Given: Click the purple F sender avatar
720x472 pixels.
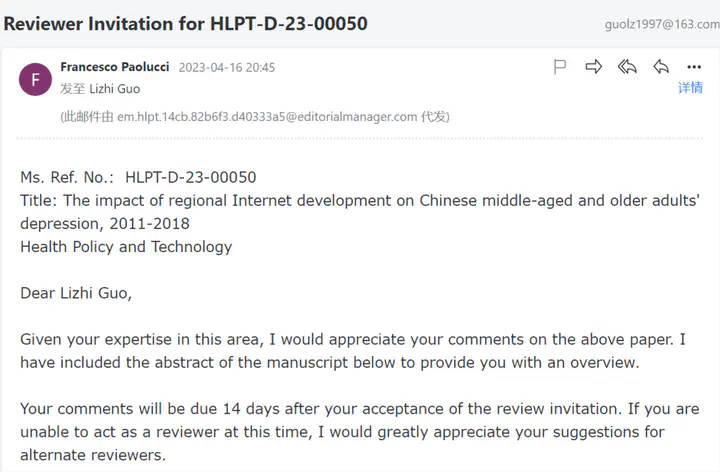Looking at the screenshot, I should click(x=36, y=79).
